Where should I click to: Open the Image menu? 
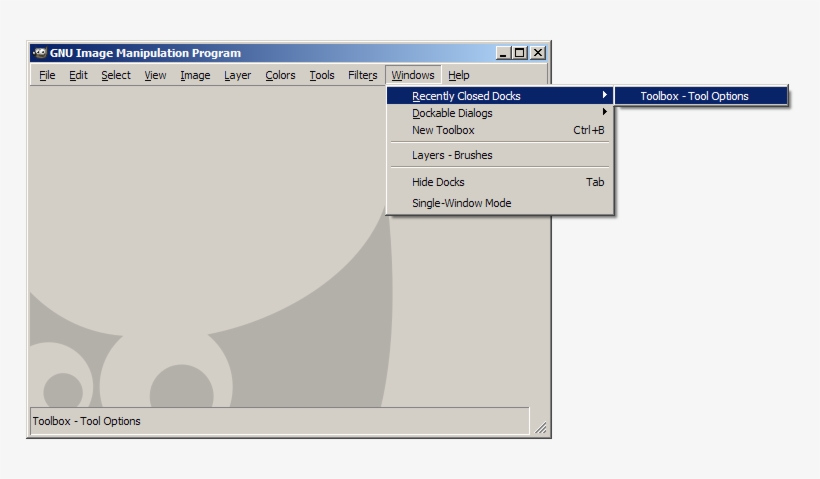(x=195, y=75)
